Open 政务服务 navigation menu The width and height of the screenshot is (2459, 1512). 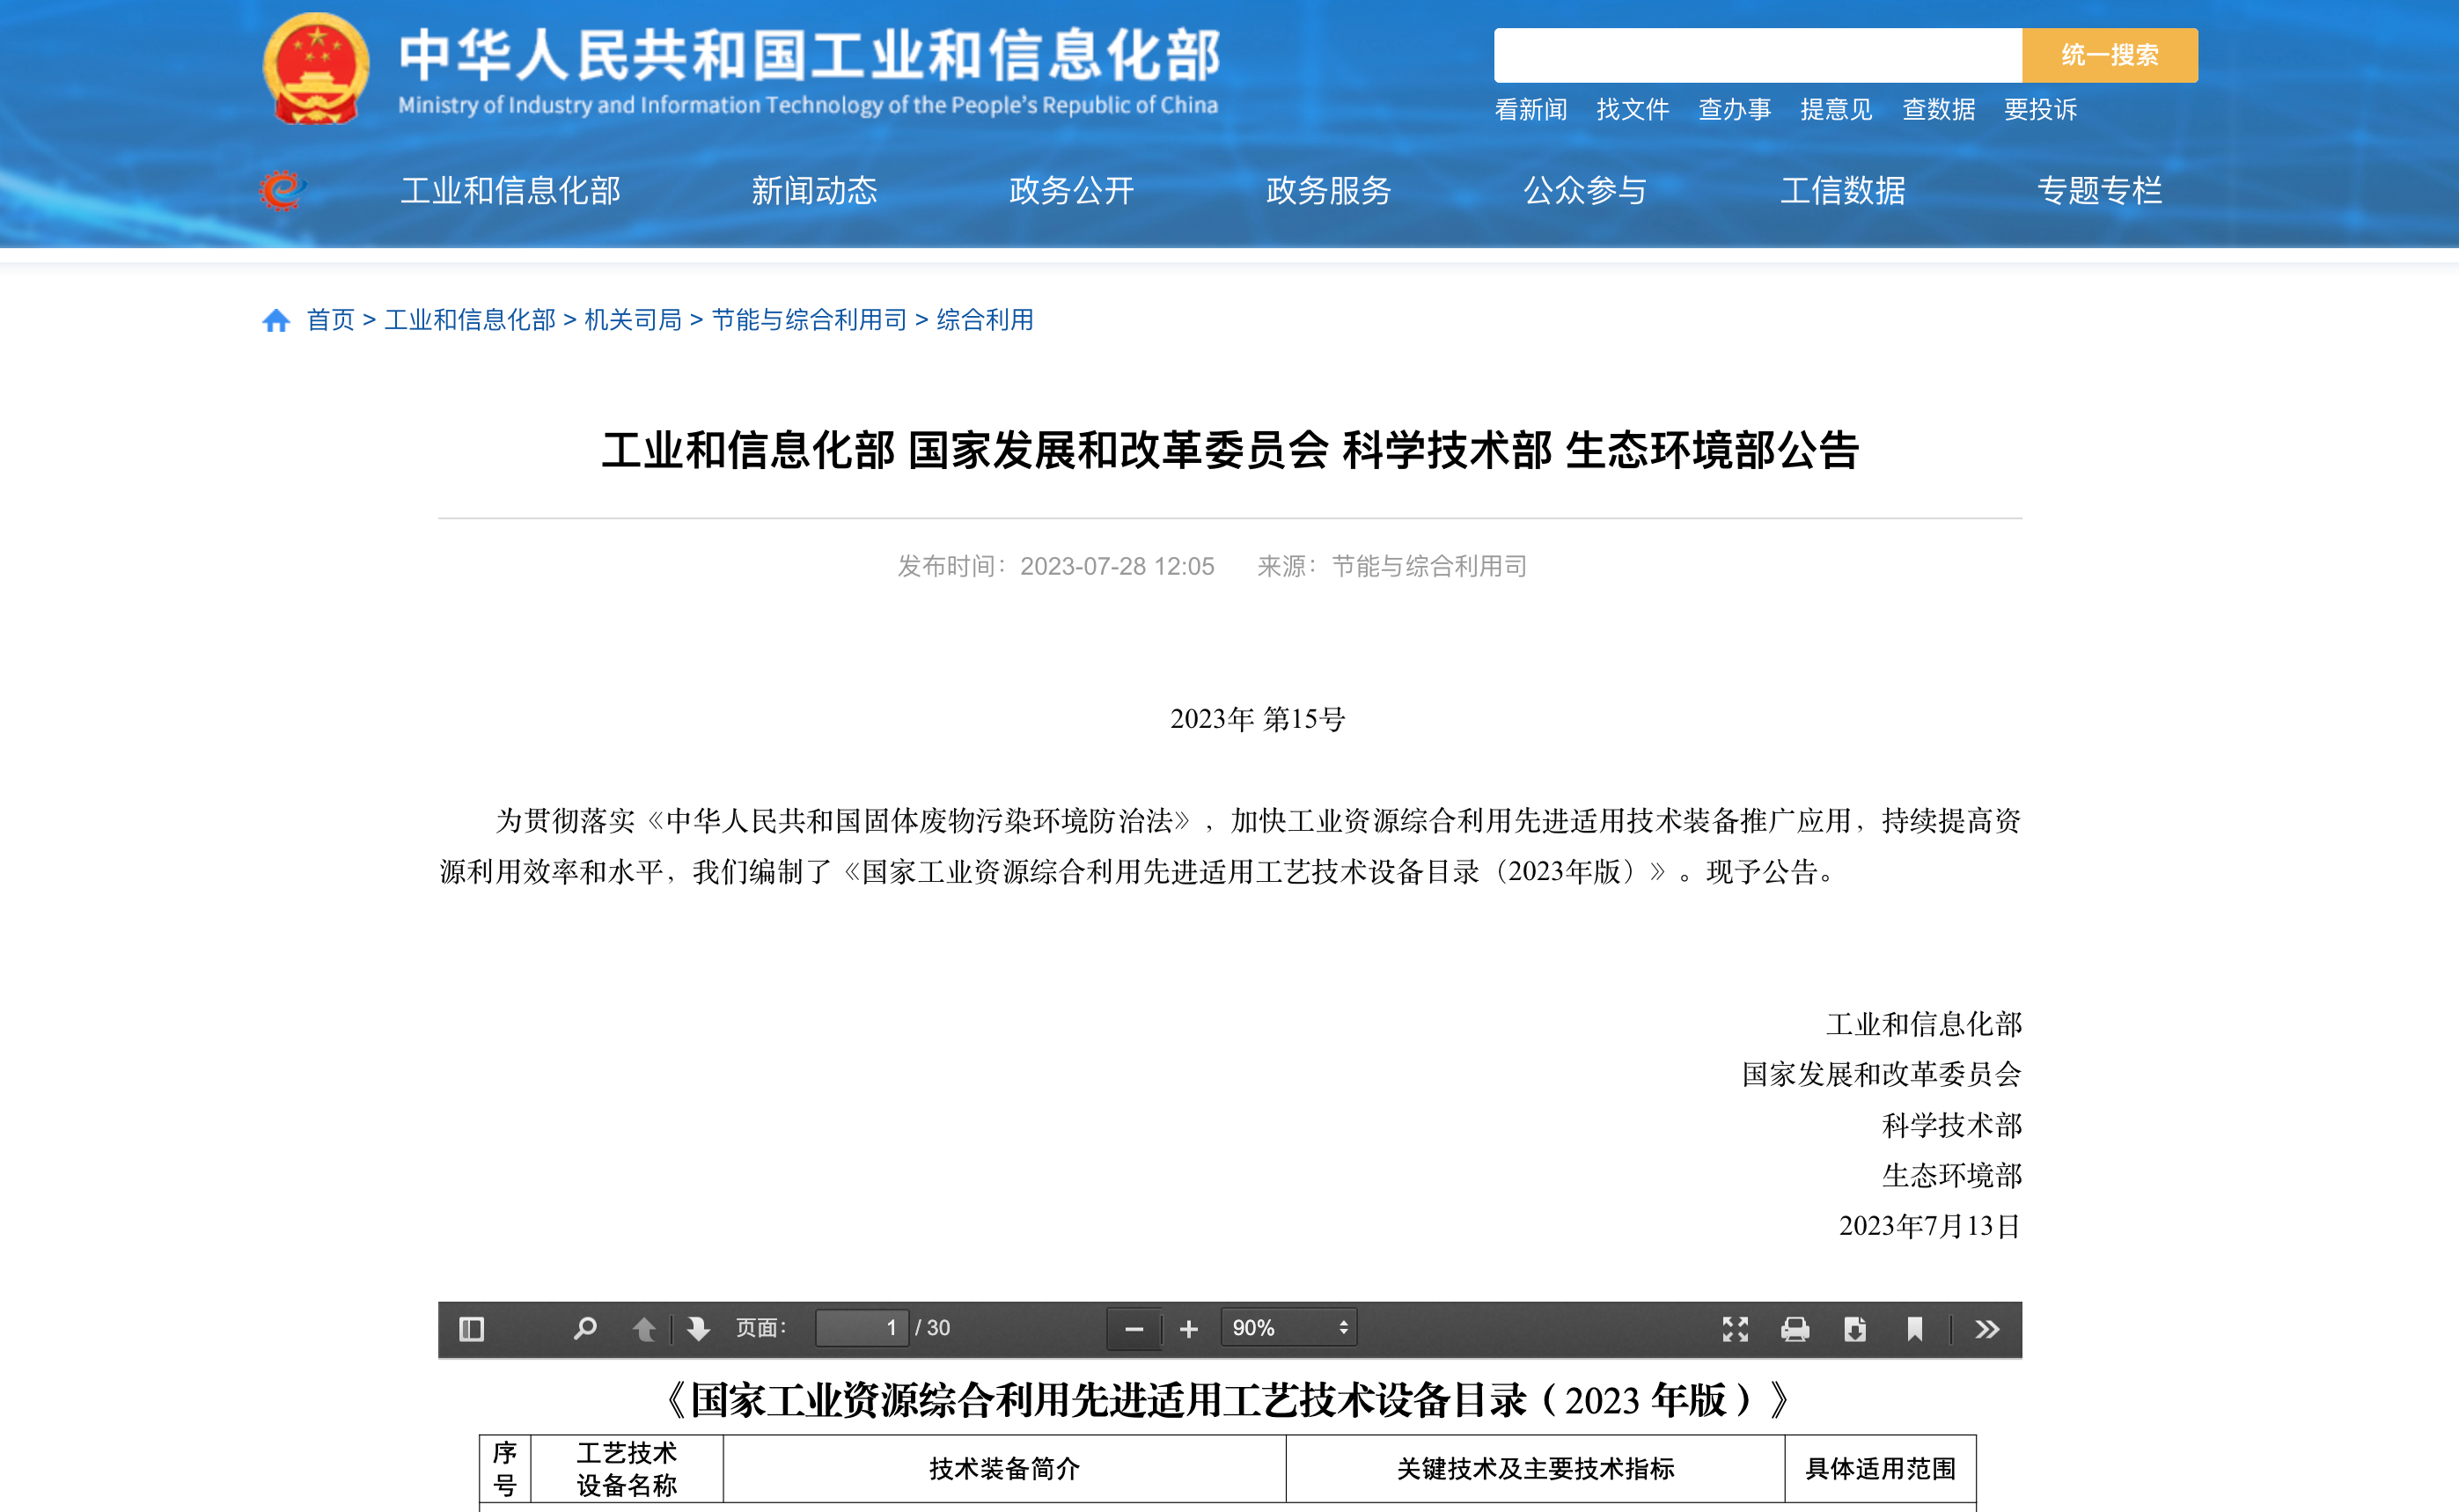(1328, 190)
